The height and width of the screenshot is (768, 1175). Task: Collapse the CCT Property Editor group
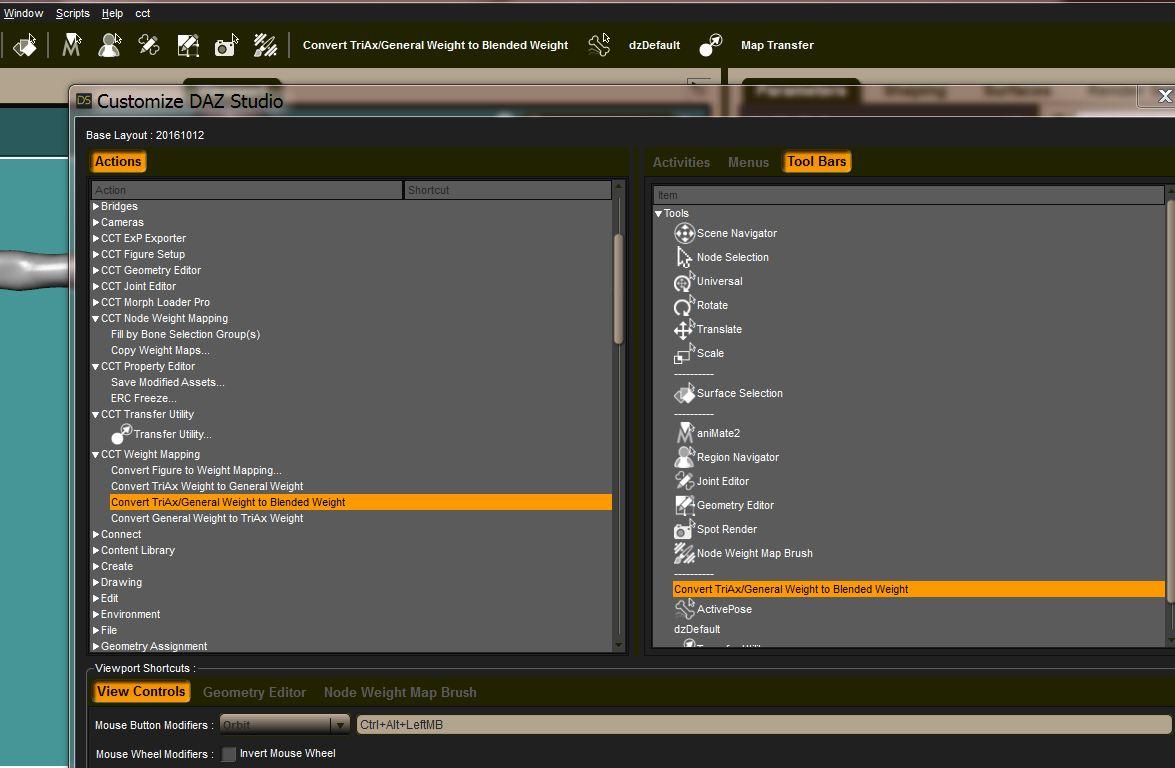pos(96,366)
